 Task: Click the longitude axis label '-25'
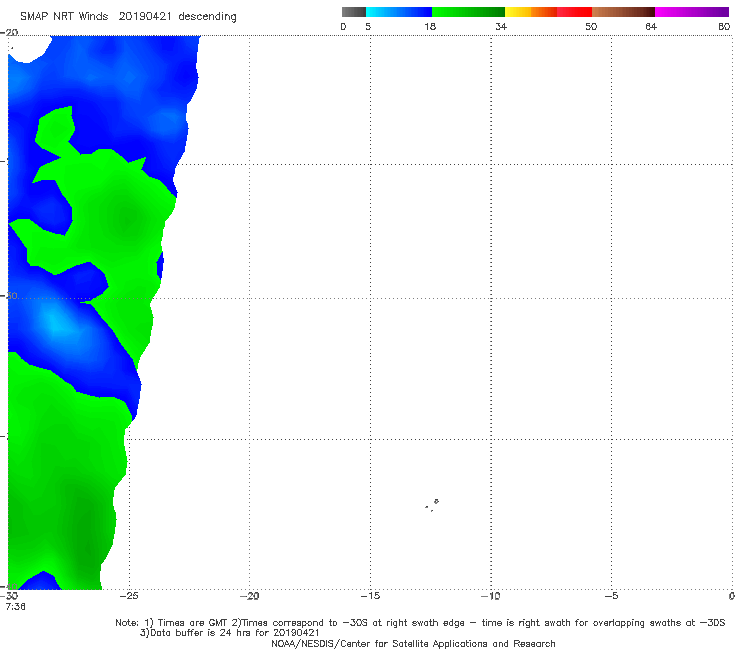click(x=129, y=596)
